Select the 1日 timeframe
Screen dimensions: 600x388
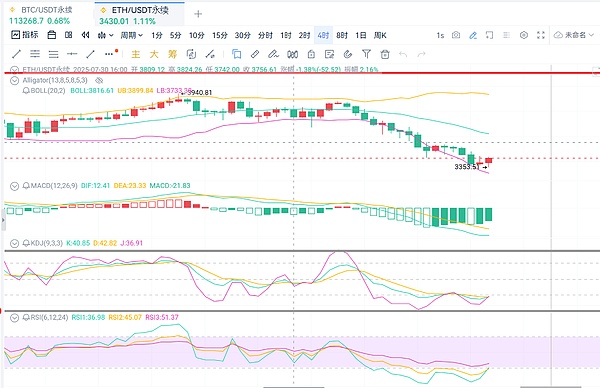[x=361, y=35]
